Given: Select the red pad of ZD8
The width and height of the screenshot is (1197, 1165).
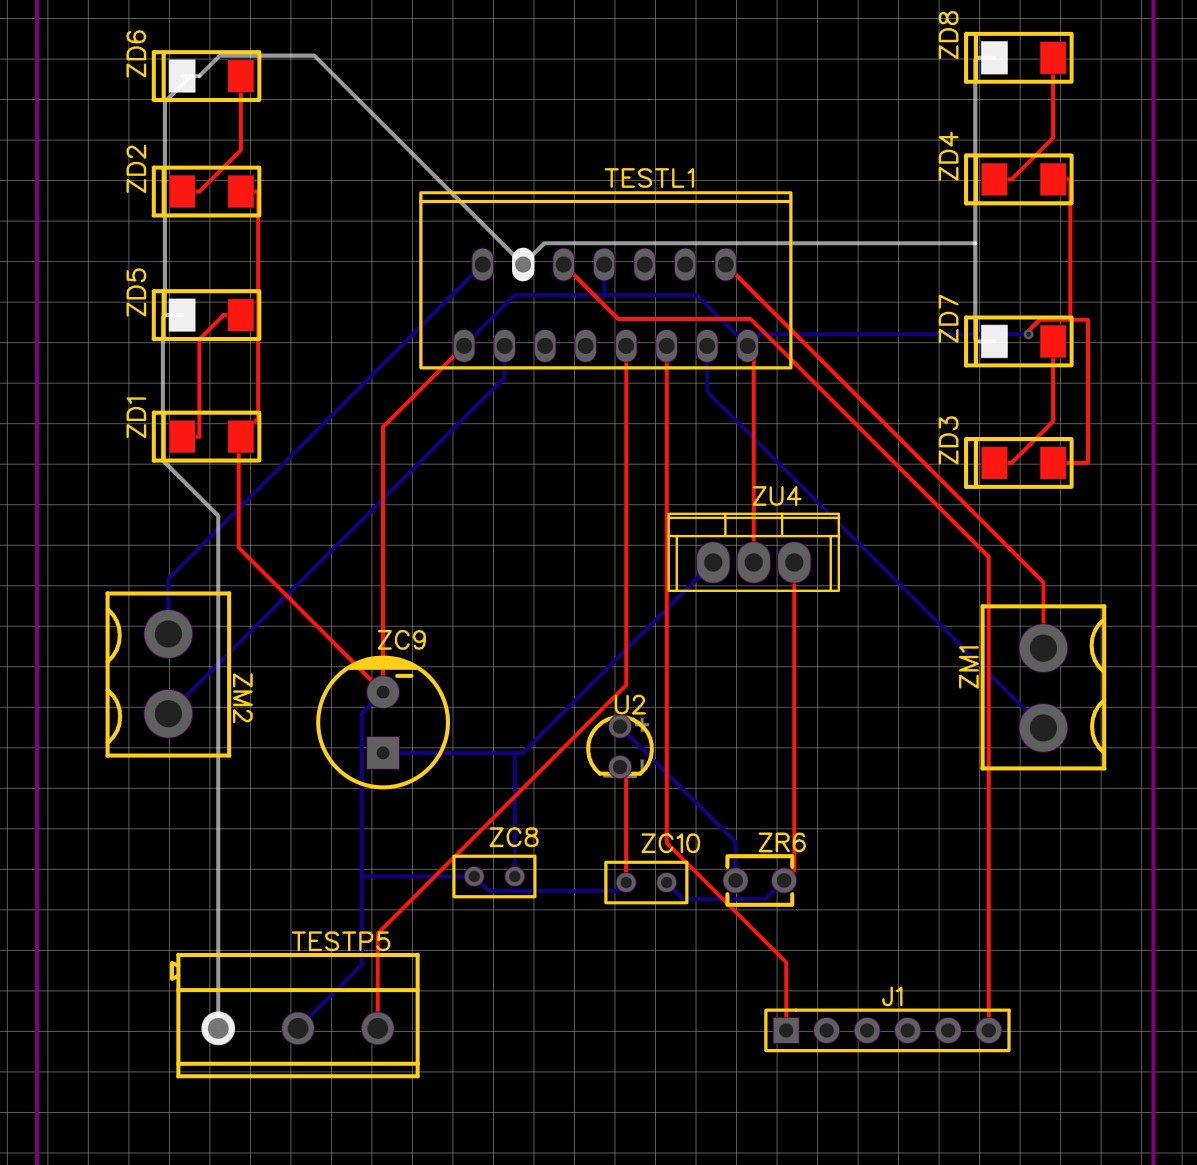Looking at the screenshot, I should point(1053,58).
